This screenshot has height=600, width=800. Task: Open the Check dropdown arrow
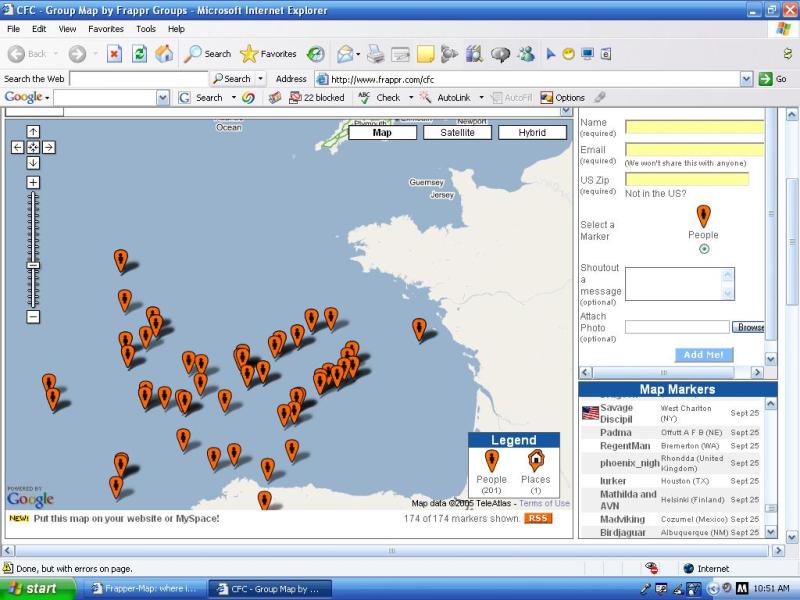[411, 97]
